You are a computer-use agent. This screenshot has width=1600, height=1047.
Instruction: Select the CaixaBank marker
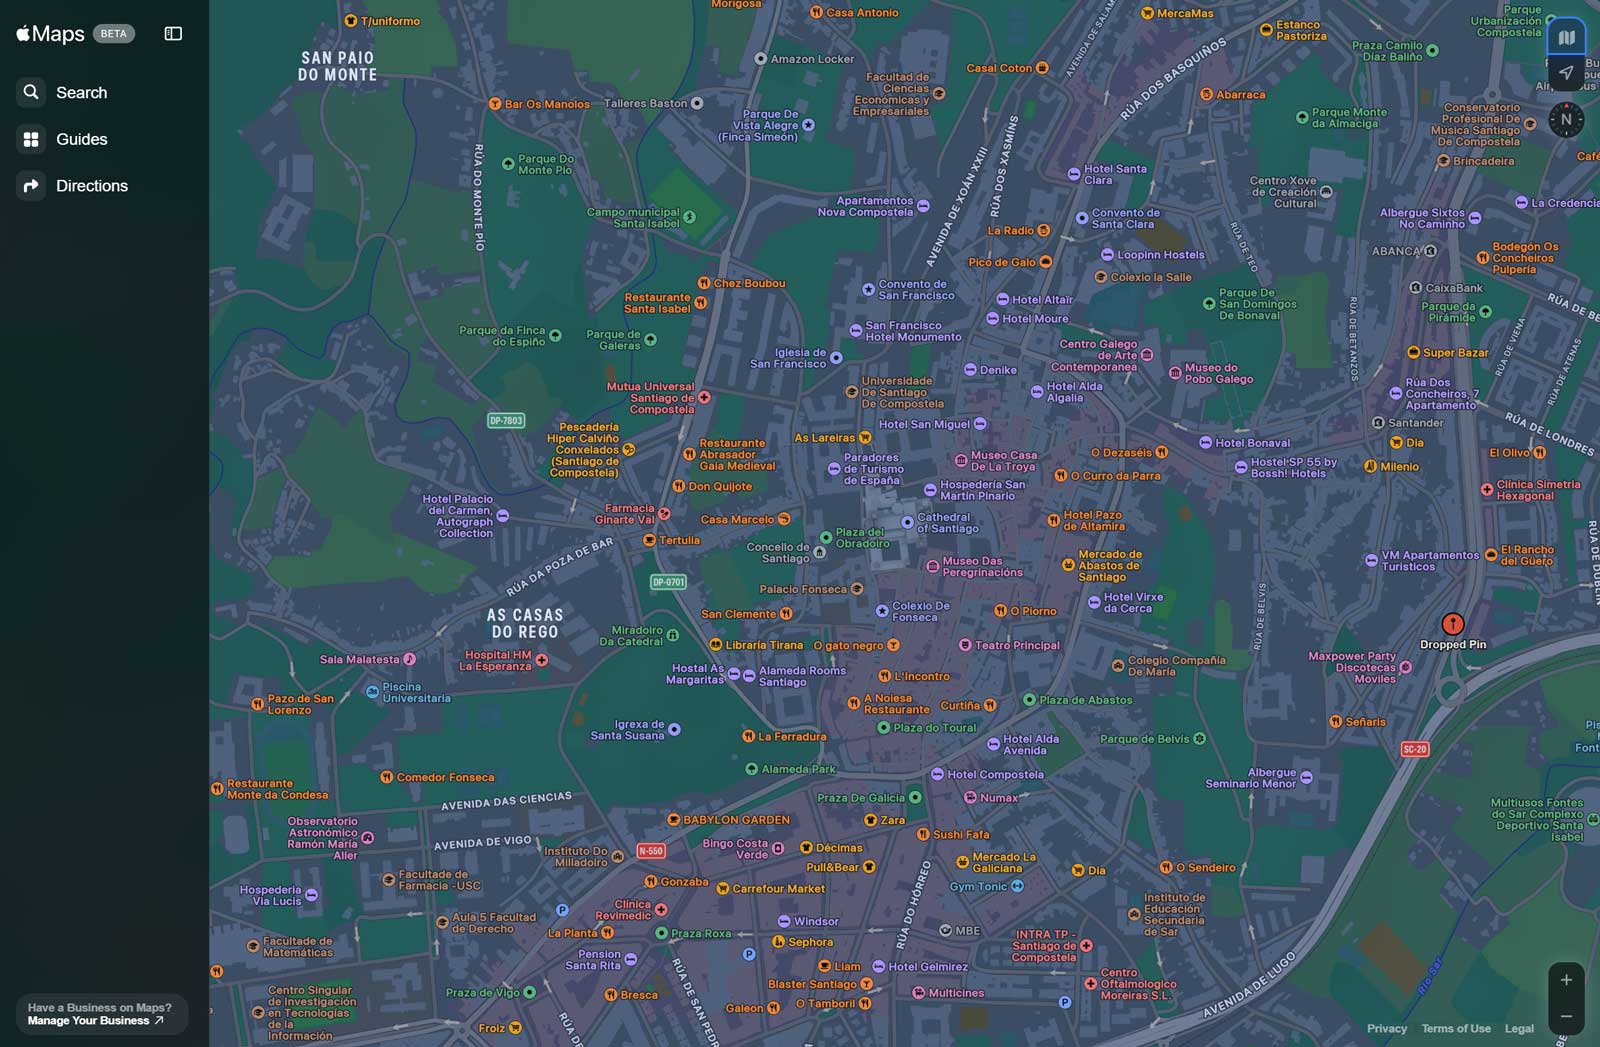click(1415, 288)
